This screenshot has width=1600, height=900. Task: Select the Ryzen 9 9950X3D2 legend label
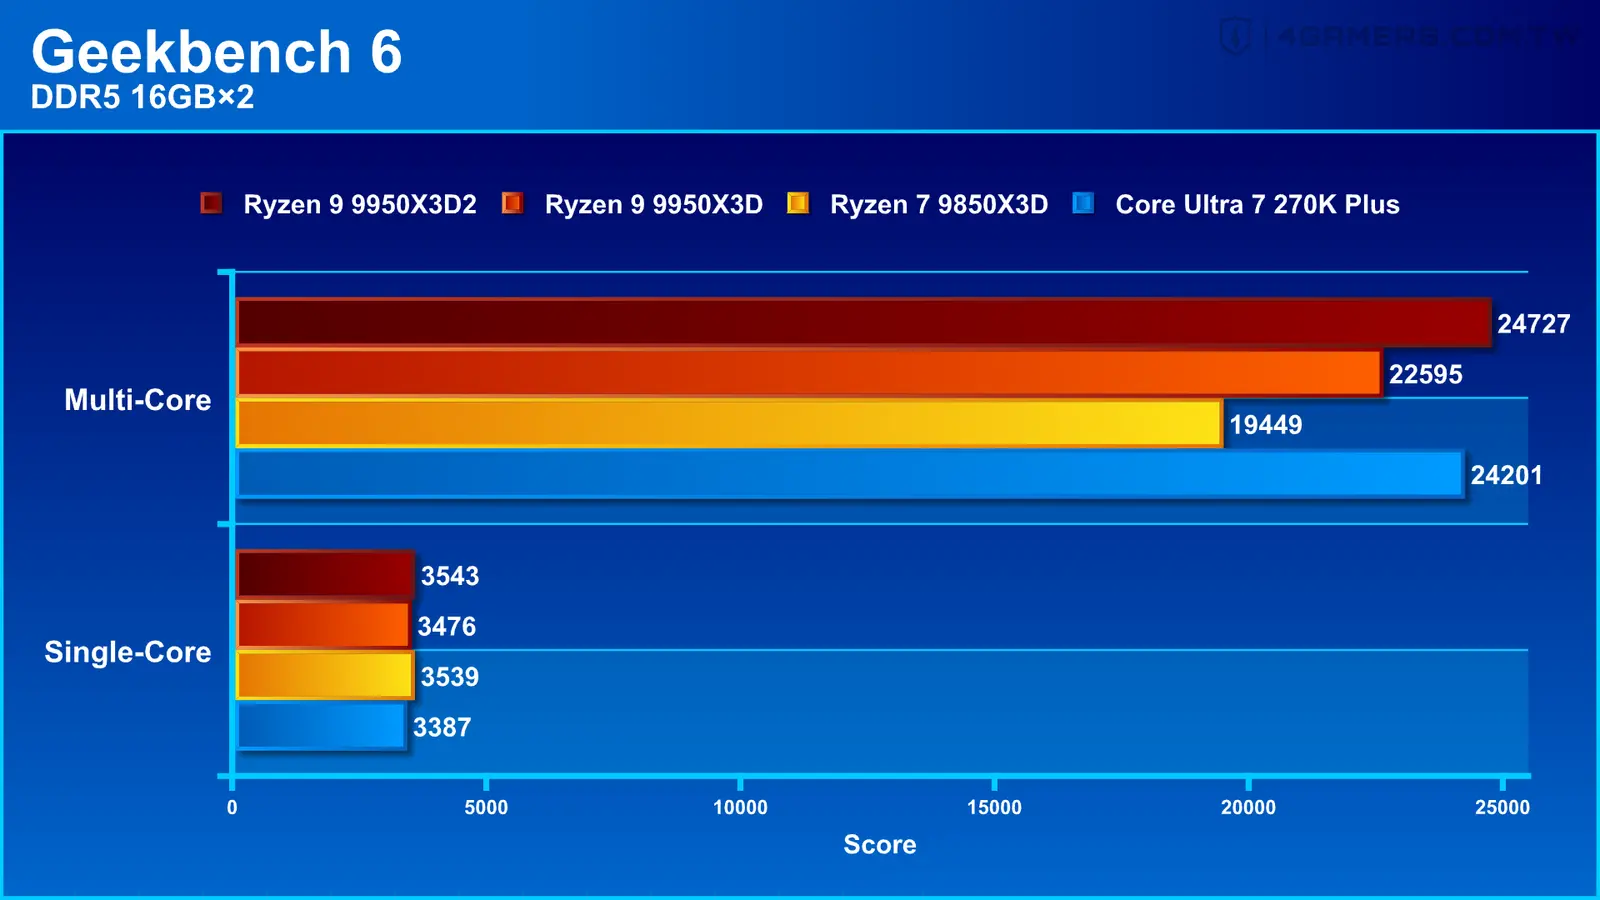360,204
